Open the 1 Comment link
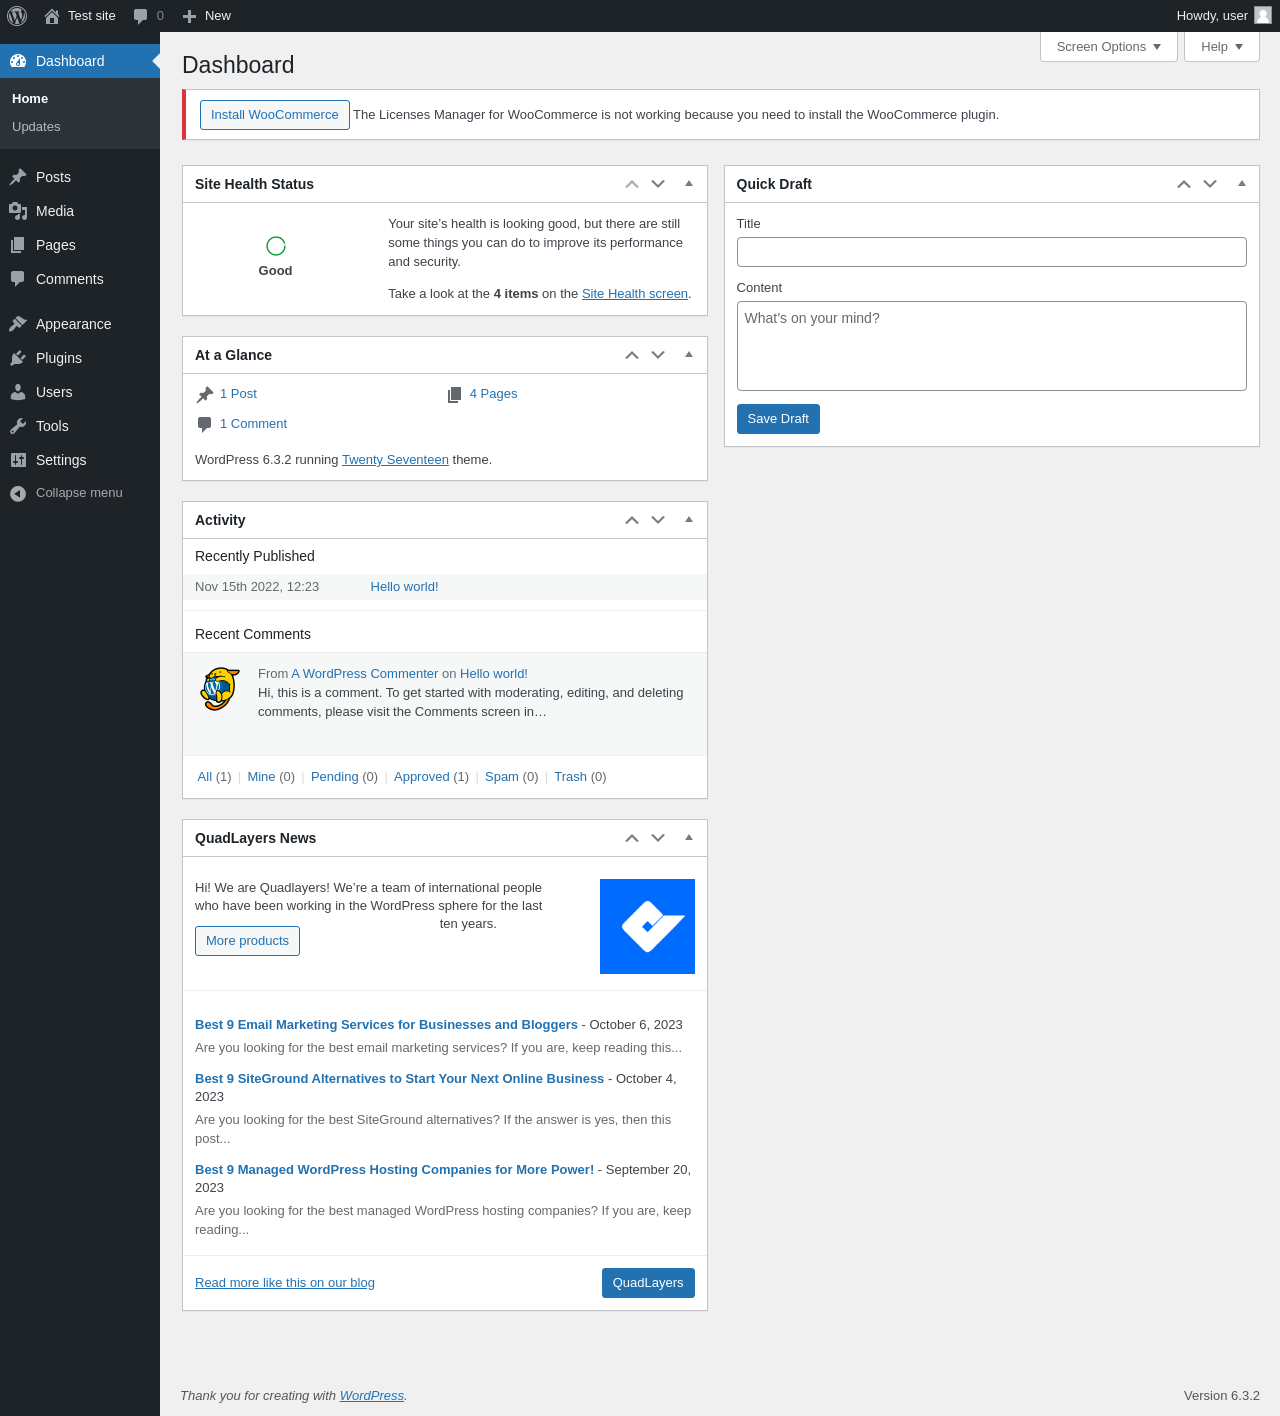1280x1416 pixels. click(253, 424)
